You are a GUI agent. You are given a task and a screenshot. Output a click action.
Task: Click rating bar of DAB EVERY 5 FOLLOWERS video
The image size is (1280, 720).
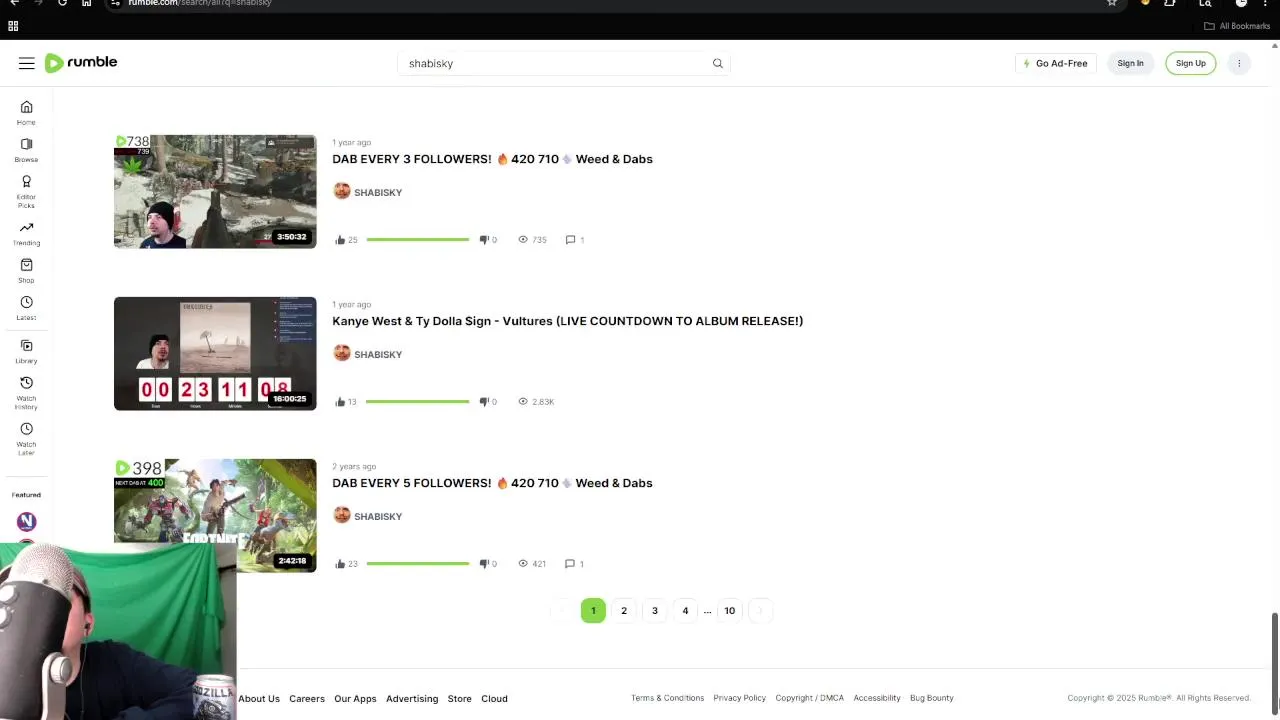[x=417, y=564]
